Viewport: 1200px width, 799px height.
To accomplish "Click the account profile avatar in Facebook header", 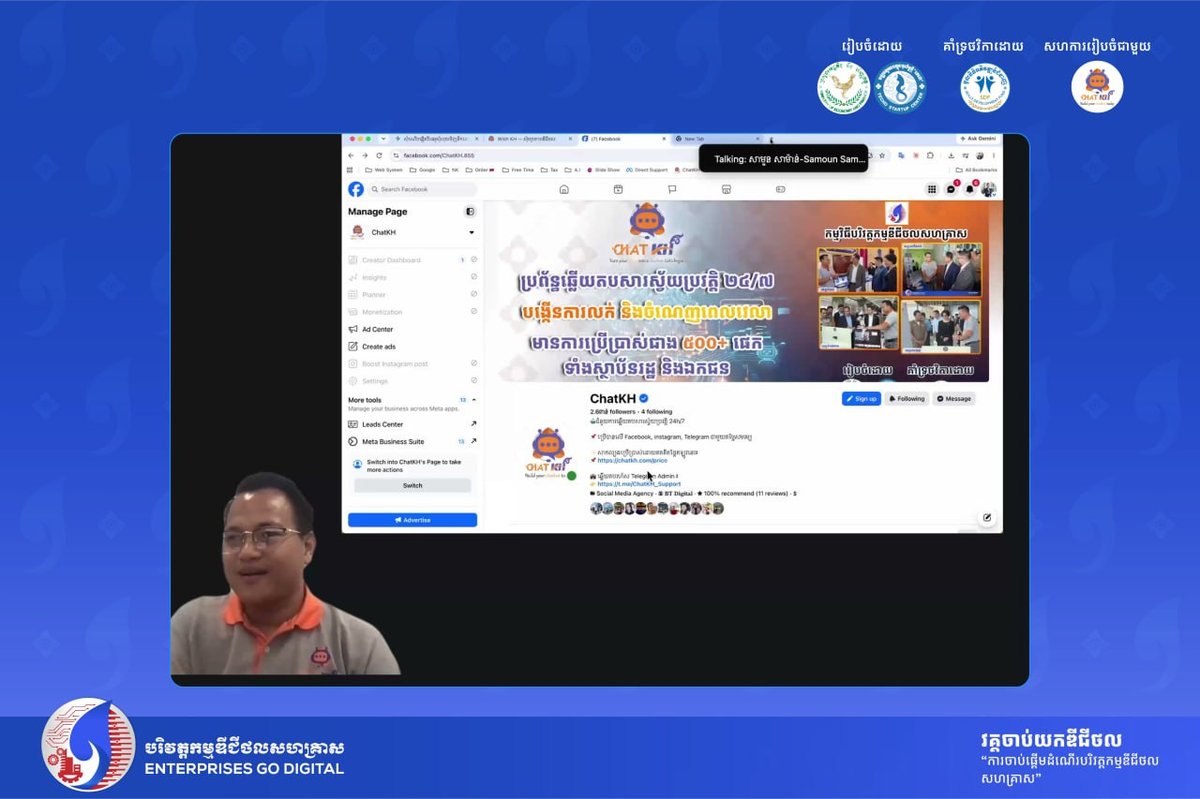I will point(988,189).
